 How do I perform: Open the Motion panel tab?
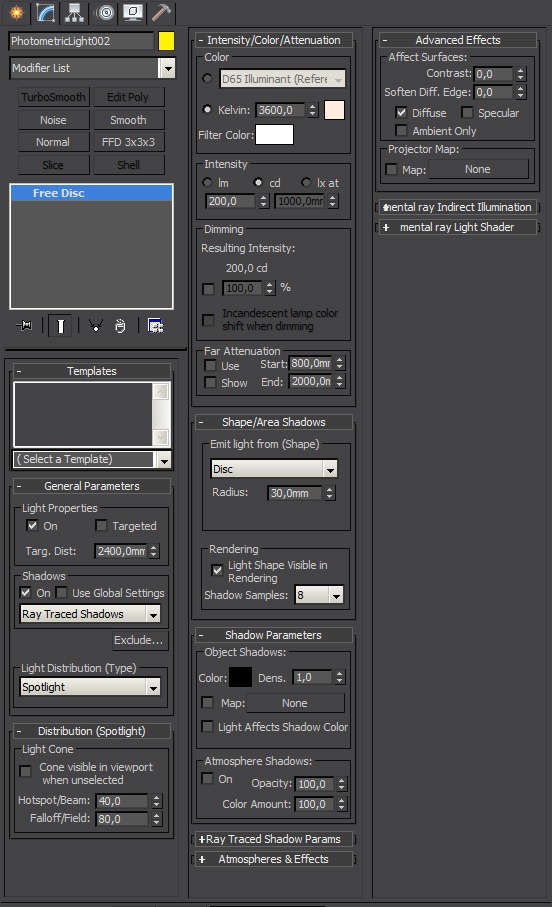pos(105,12)
